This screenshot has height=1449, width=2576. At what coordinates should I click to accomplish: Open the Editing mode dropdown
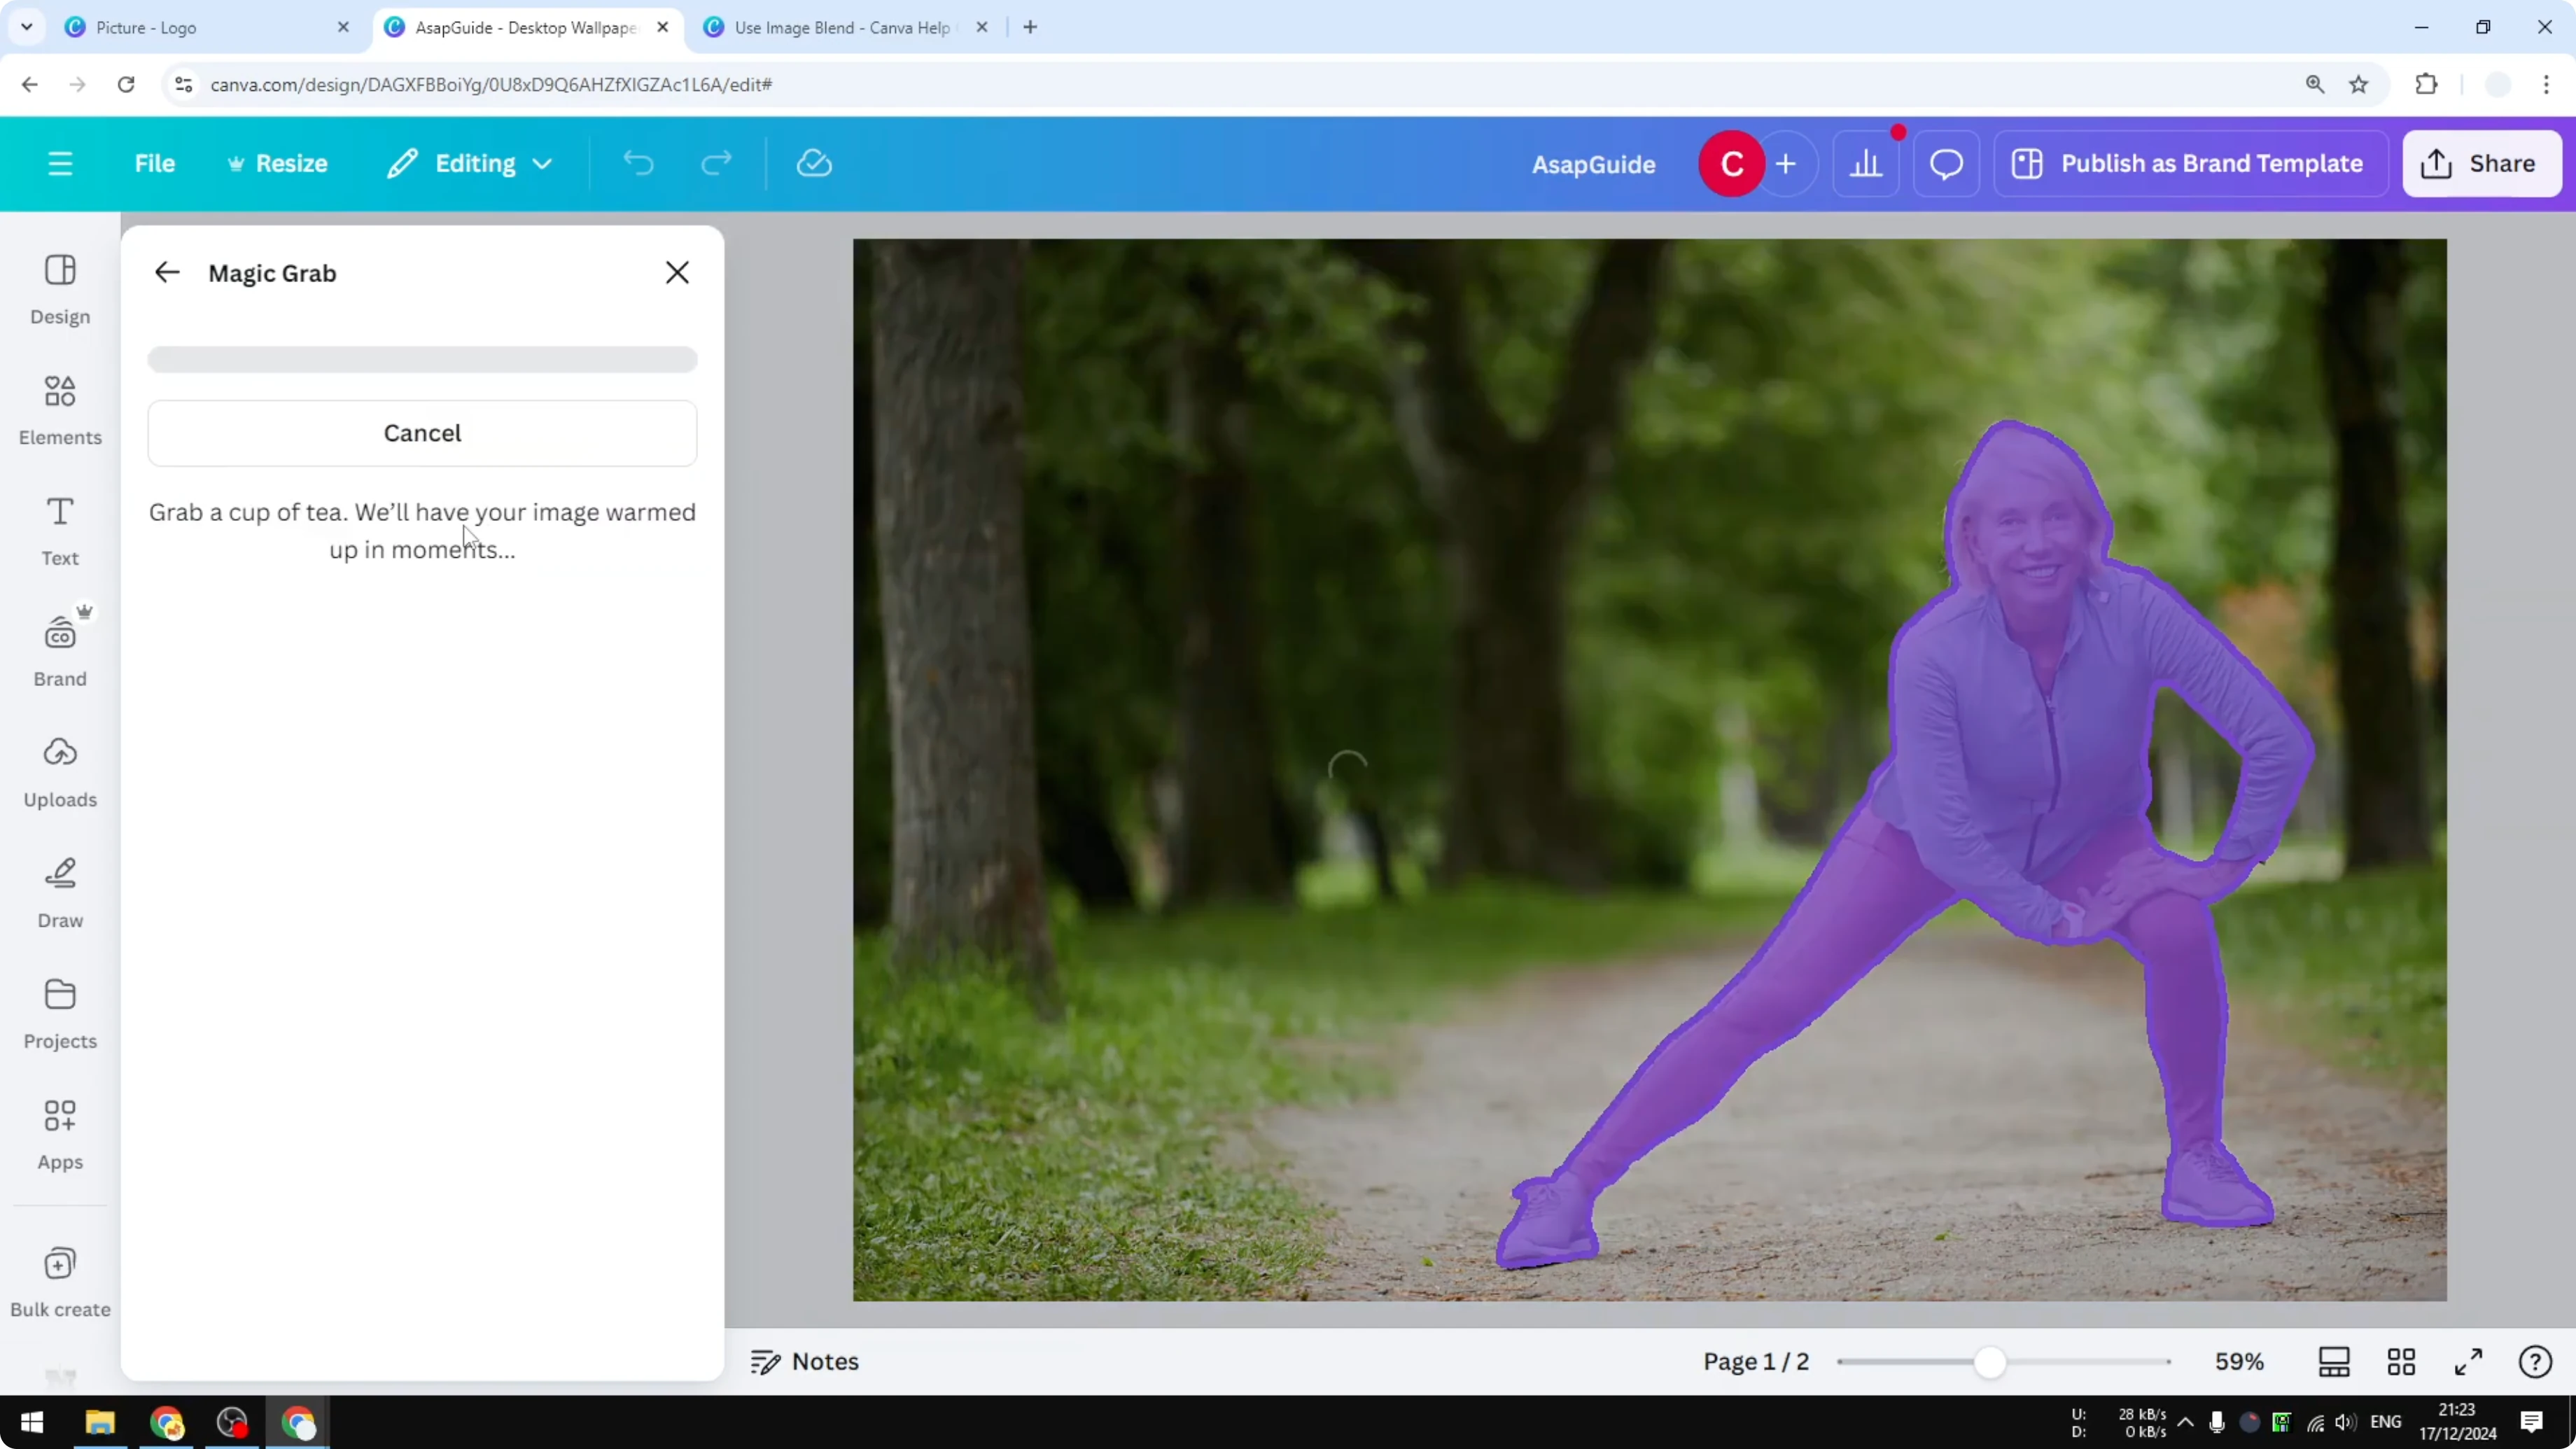coord(468,163)
